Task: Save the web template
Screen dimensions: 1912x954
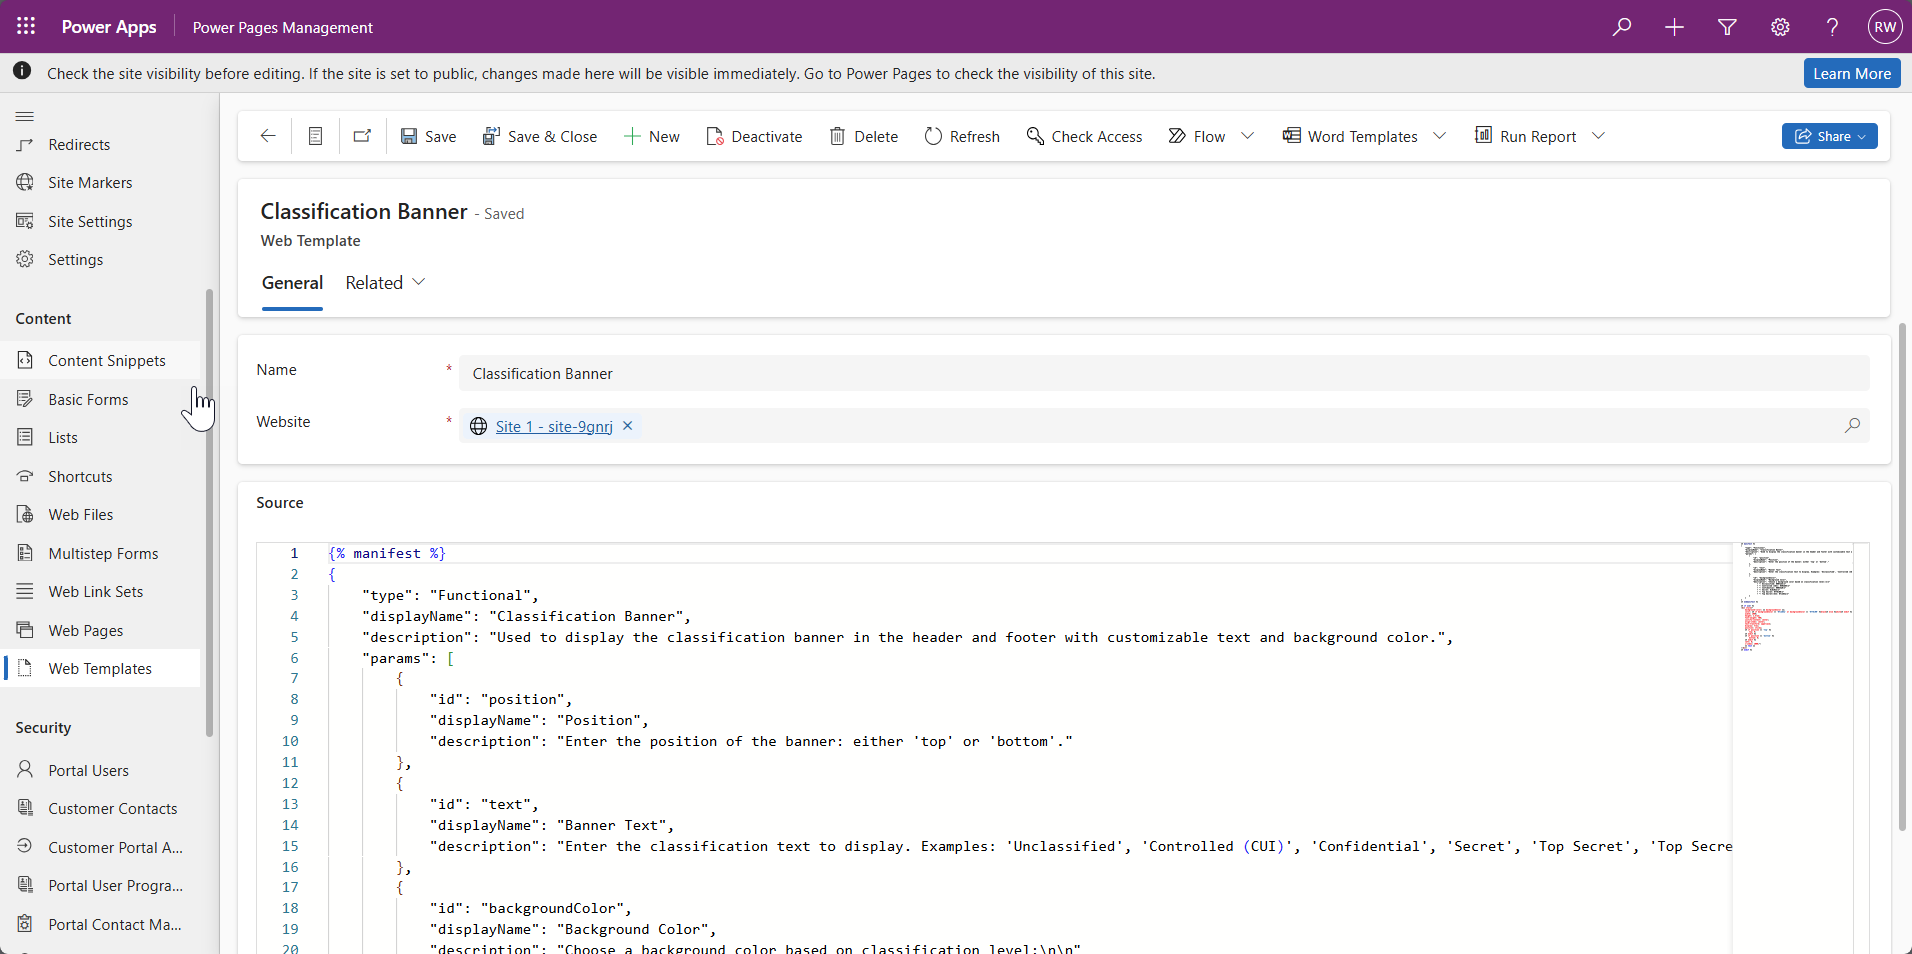Action: click(x=429, y=136)
